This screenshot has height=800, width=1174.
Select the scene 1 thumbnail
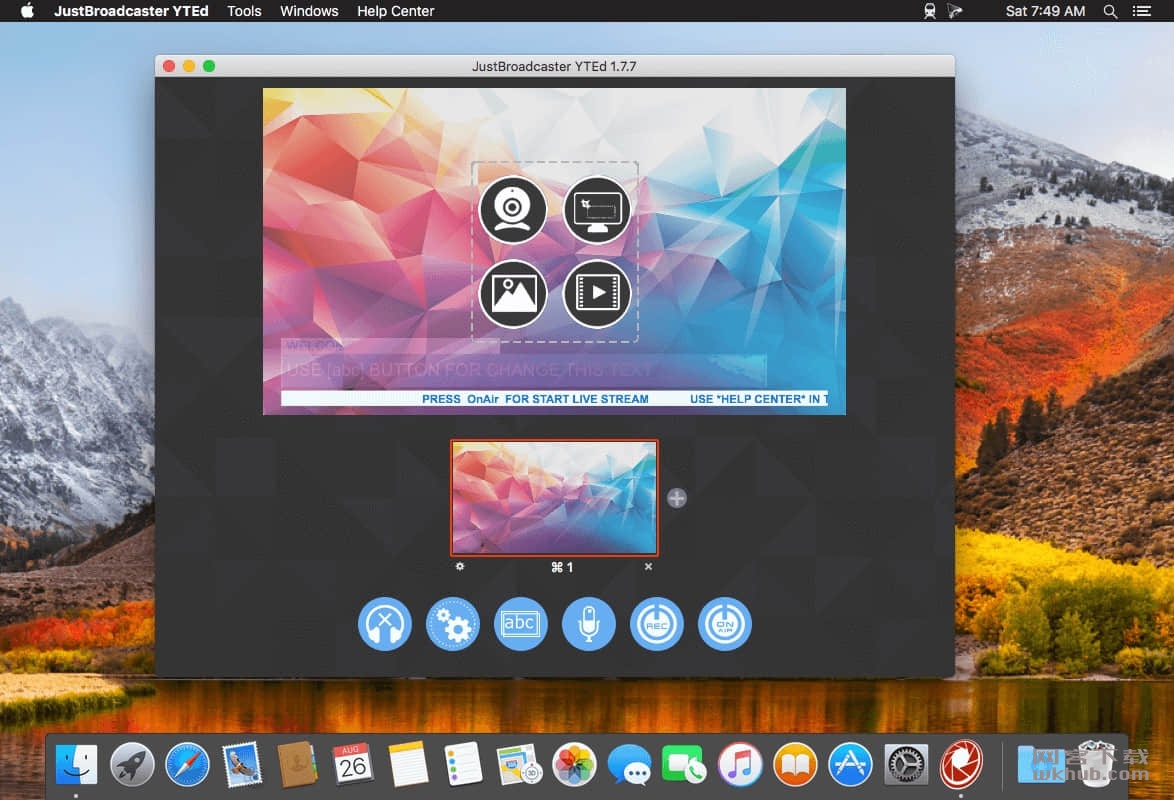click(554, 497)
